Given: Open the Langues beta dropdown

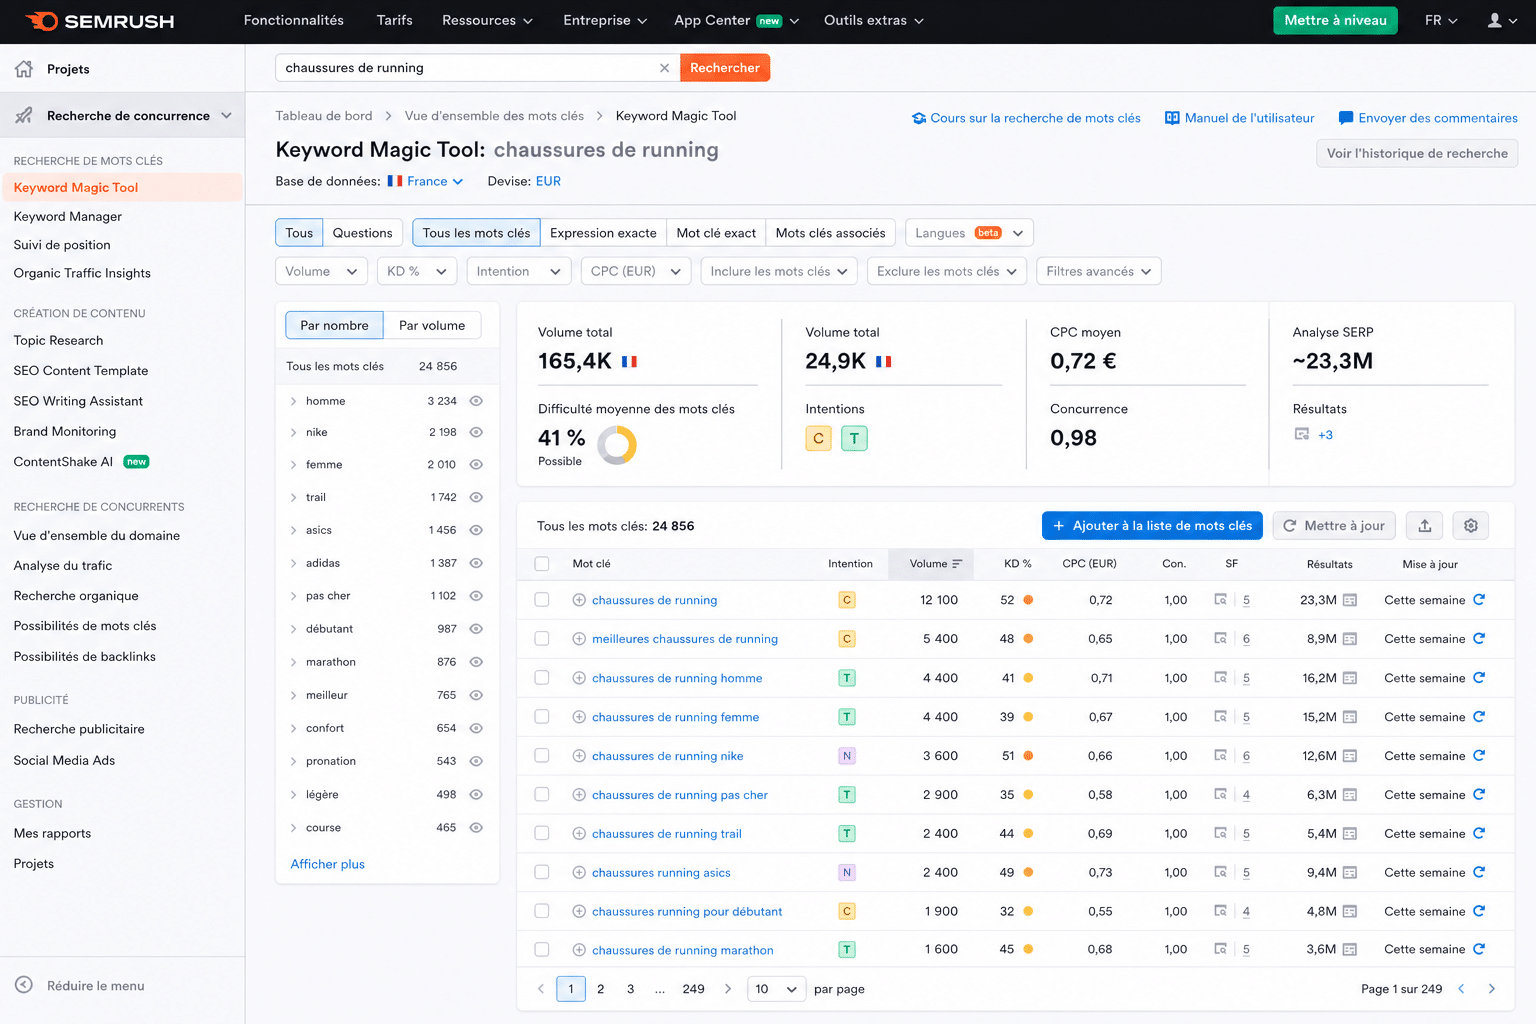Looking at the screenshot, I should [969, 233].
